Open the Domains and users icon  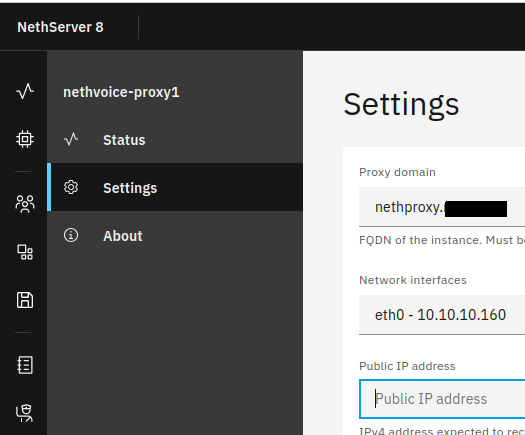pyautogui.click(x=25, y=204)
